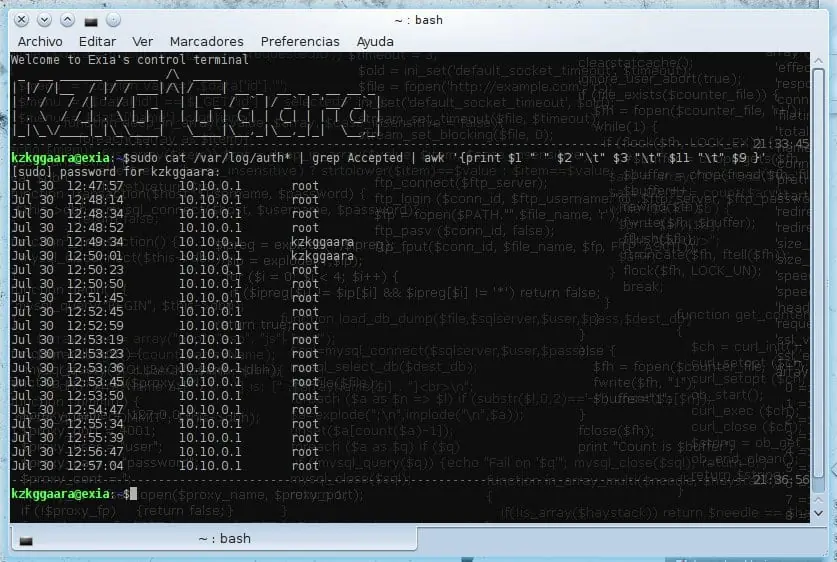The height and width of the screenshot is (562, 837).
Task: Click log time '12:48:34'
Action: pyautogui.click(x=95, y=213)
